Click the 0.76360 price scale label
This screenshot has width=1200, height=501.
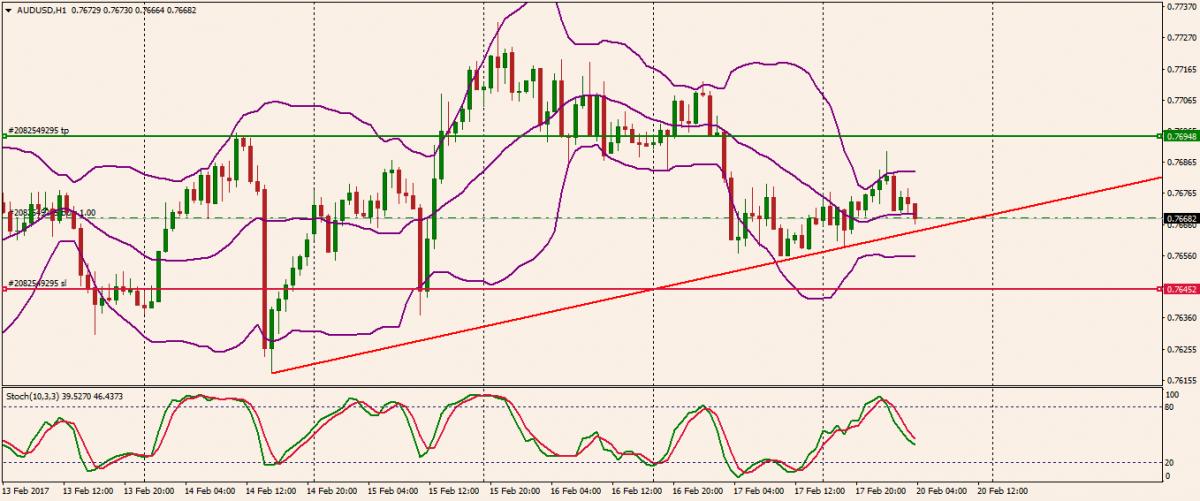pos(1180,318)
